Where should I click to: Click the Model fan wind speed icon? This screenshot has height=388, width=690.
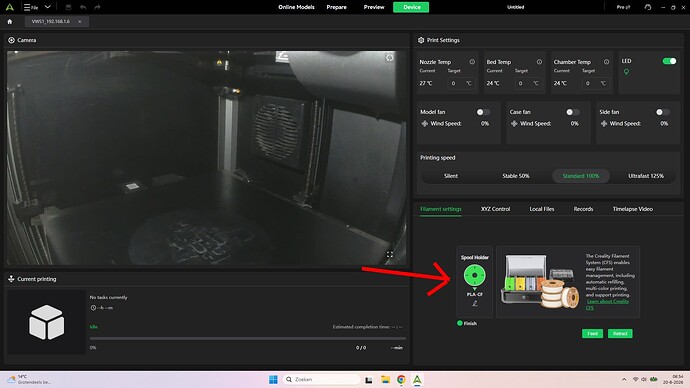(x=425, y=124)
